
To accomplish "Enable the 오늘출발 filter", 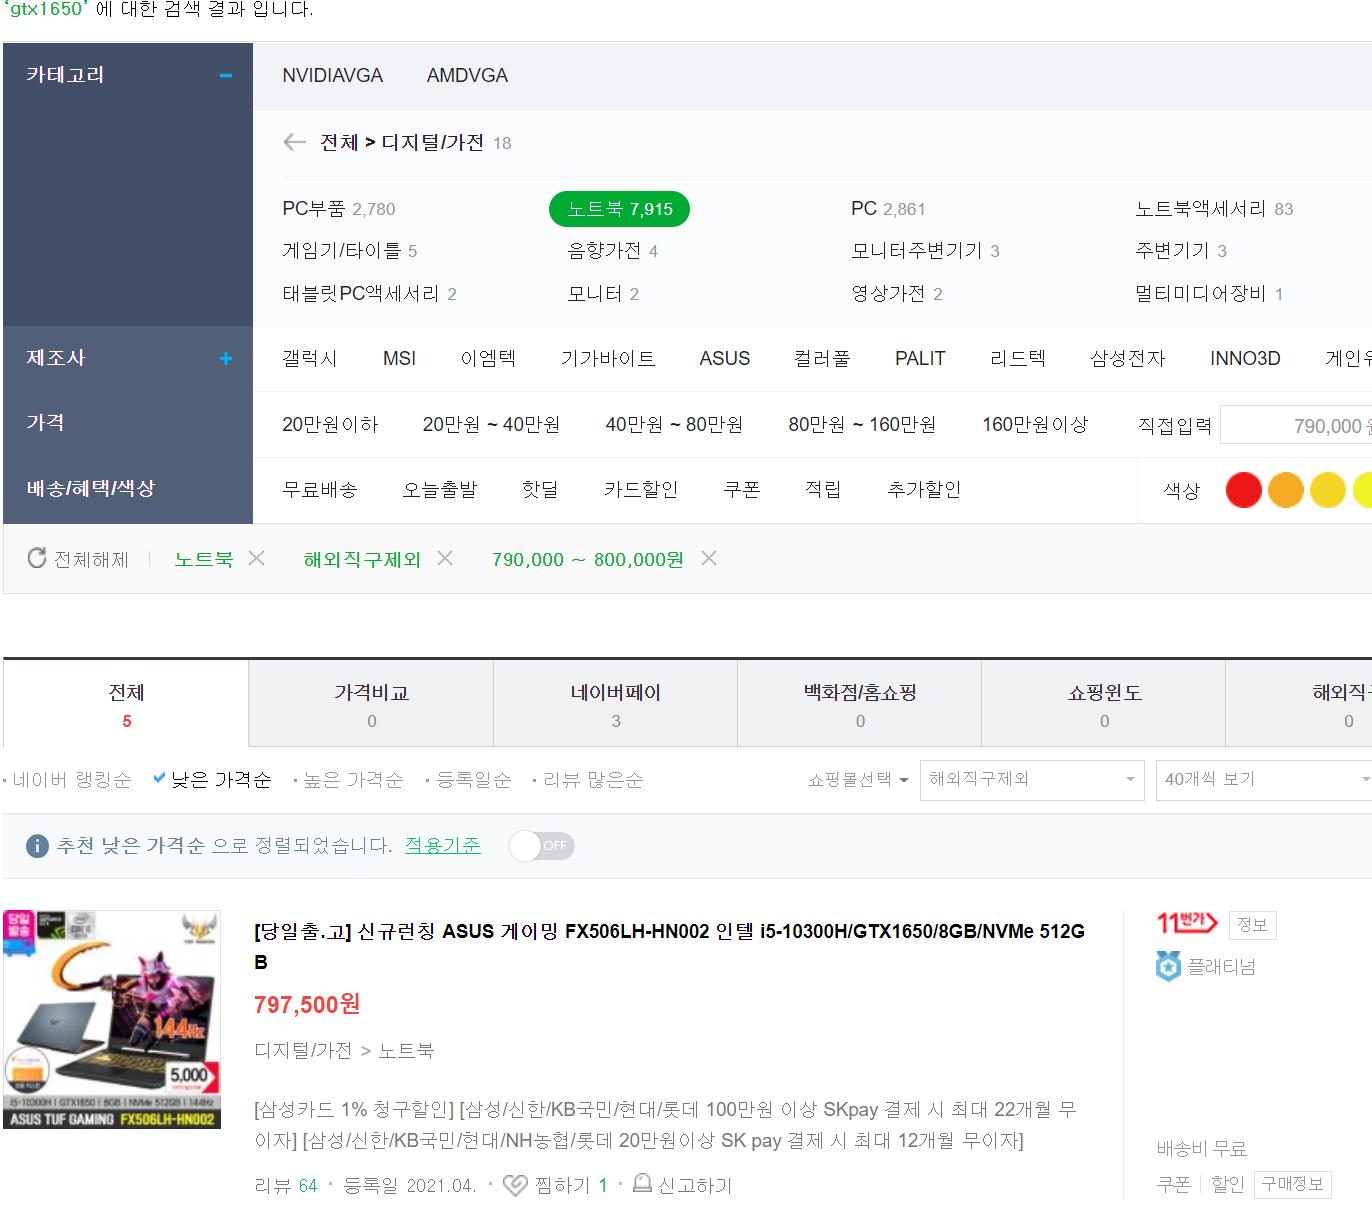I will (x=440, y=490).
